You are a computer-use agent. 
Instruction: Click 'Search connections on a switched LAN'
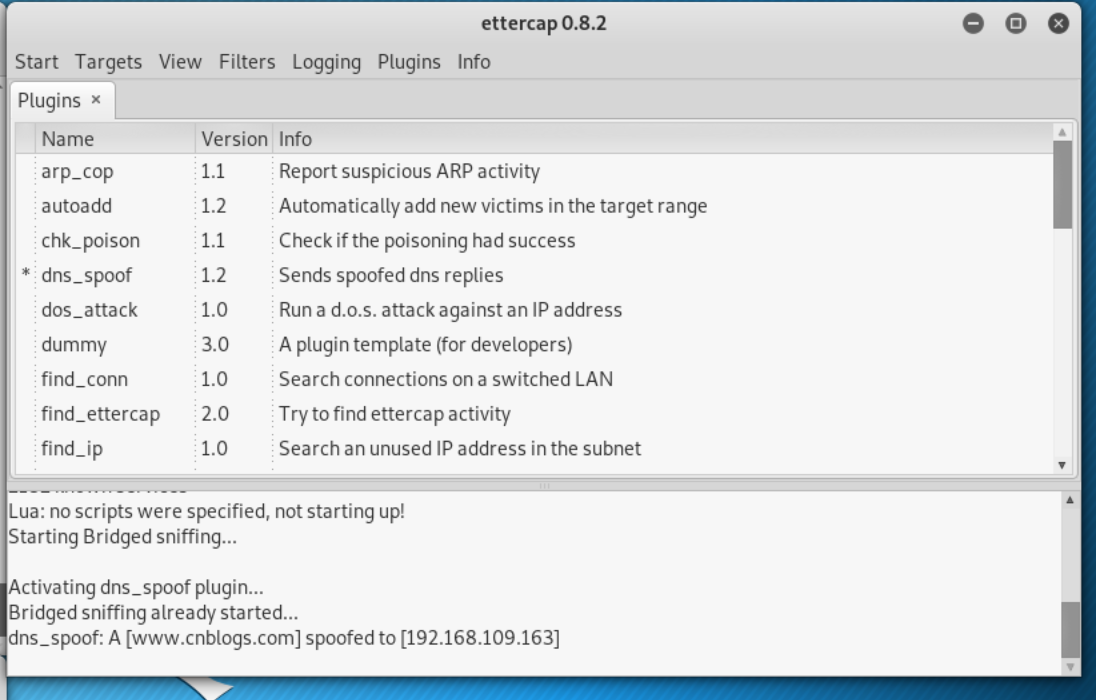(445, 379)
